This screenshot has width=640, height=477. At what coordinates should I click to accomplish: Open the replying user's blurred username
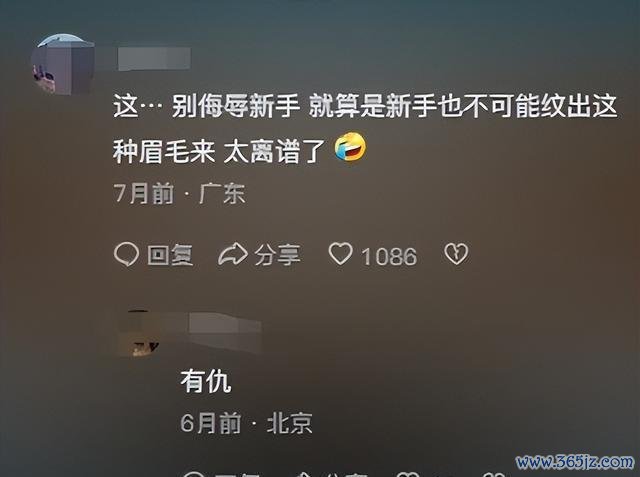coord(225,324)
